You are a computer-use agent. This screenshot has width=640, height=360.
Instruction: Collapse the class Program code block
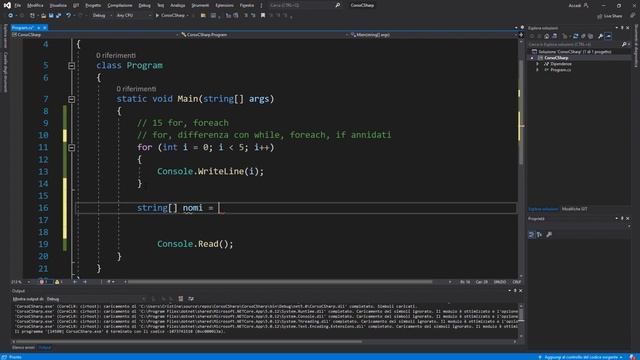(71, 66)
